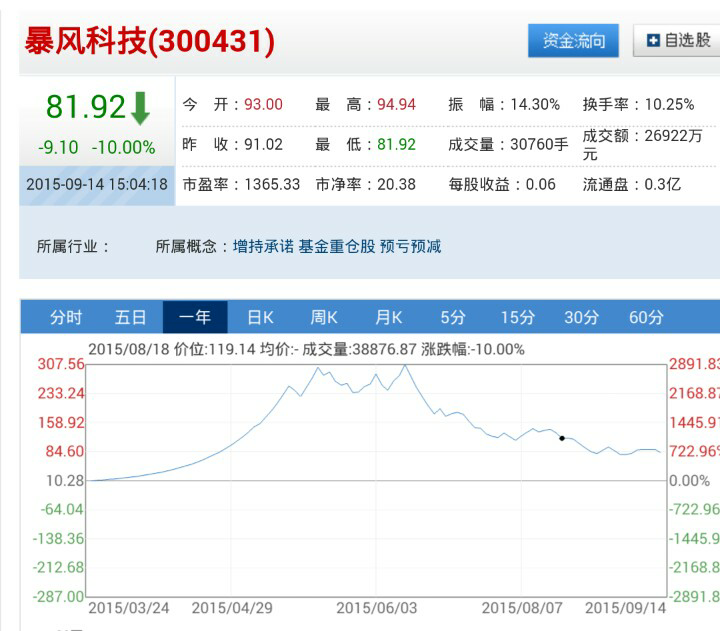The image size is (720, 631).
Task: Click the plus icon on 自选股
Action: tap(653, 40)
